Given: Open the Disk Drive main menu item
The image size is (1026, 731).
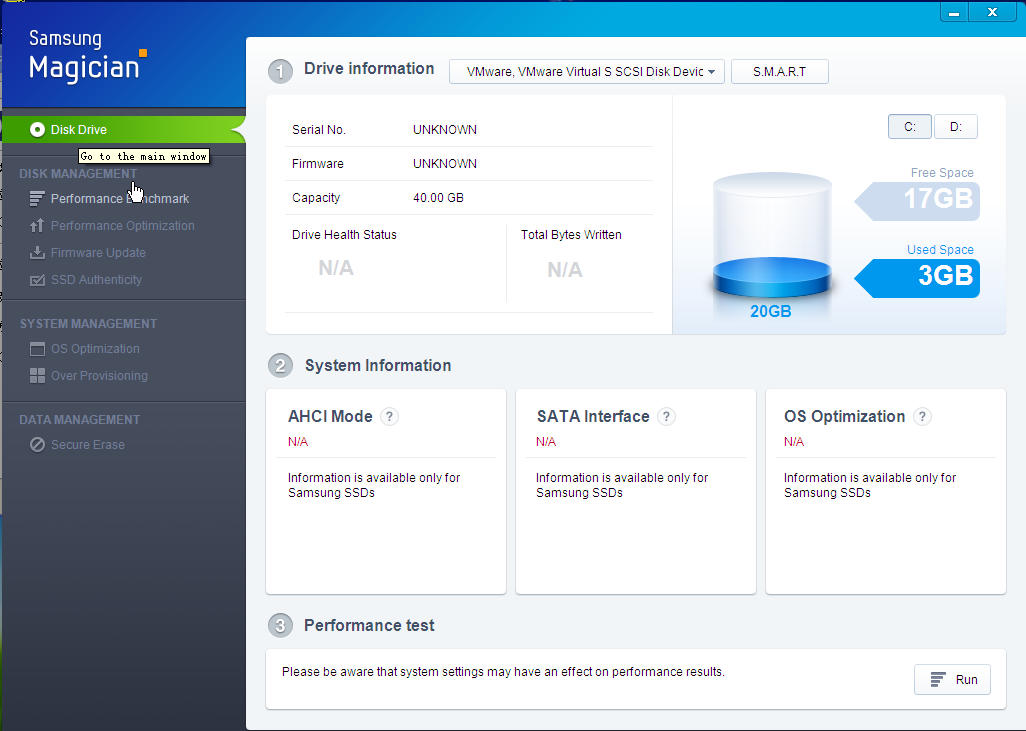Looking at the screenshot, I should coord(79,130).
